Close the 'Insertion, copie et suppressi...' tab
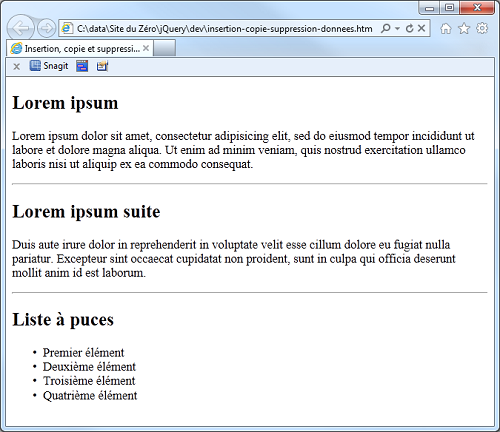500x432 pixels. (x=146, y=48)
